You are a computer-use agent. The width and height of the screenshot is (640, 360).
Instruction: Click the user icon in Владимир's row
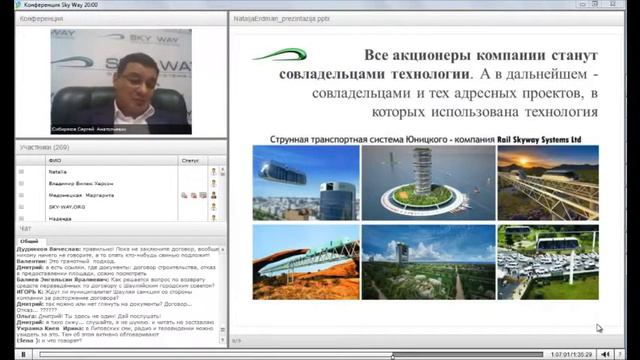pyautogui.click(x=213, y=184)
